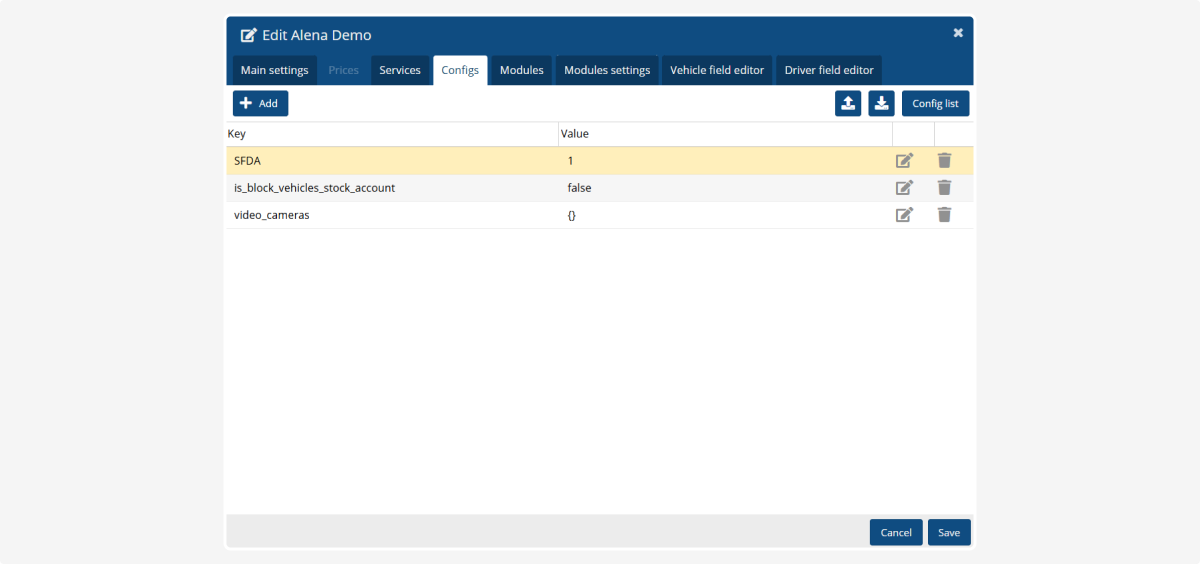Screen dimensions: 1200x564
Task: Open the Driver field editor tab
Action: (828, 70)
